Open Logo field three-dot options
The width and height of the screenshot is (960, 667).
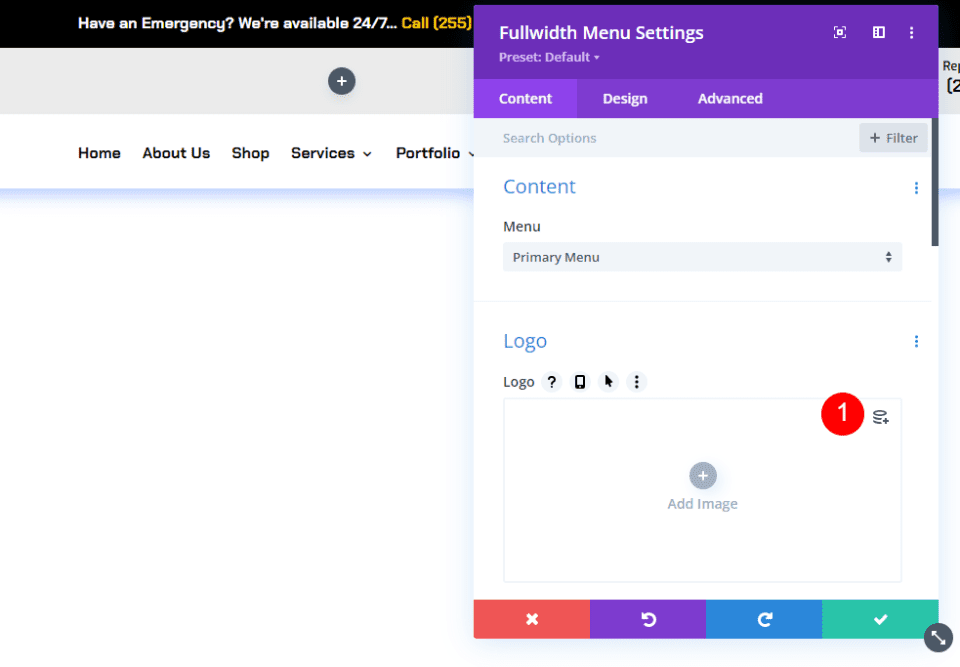[x=636, y=382]
